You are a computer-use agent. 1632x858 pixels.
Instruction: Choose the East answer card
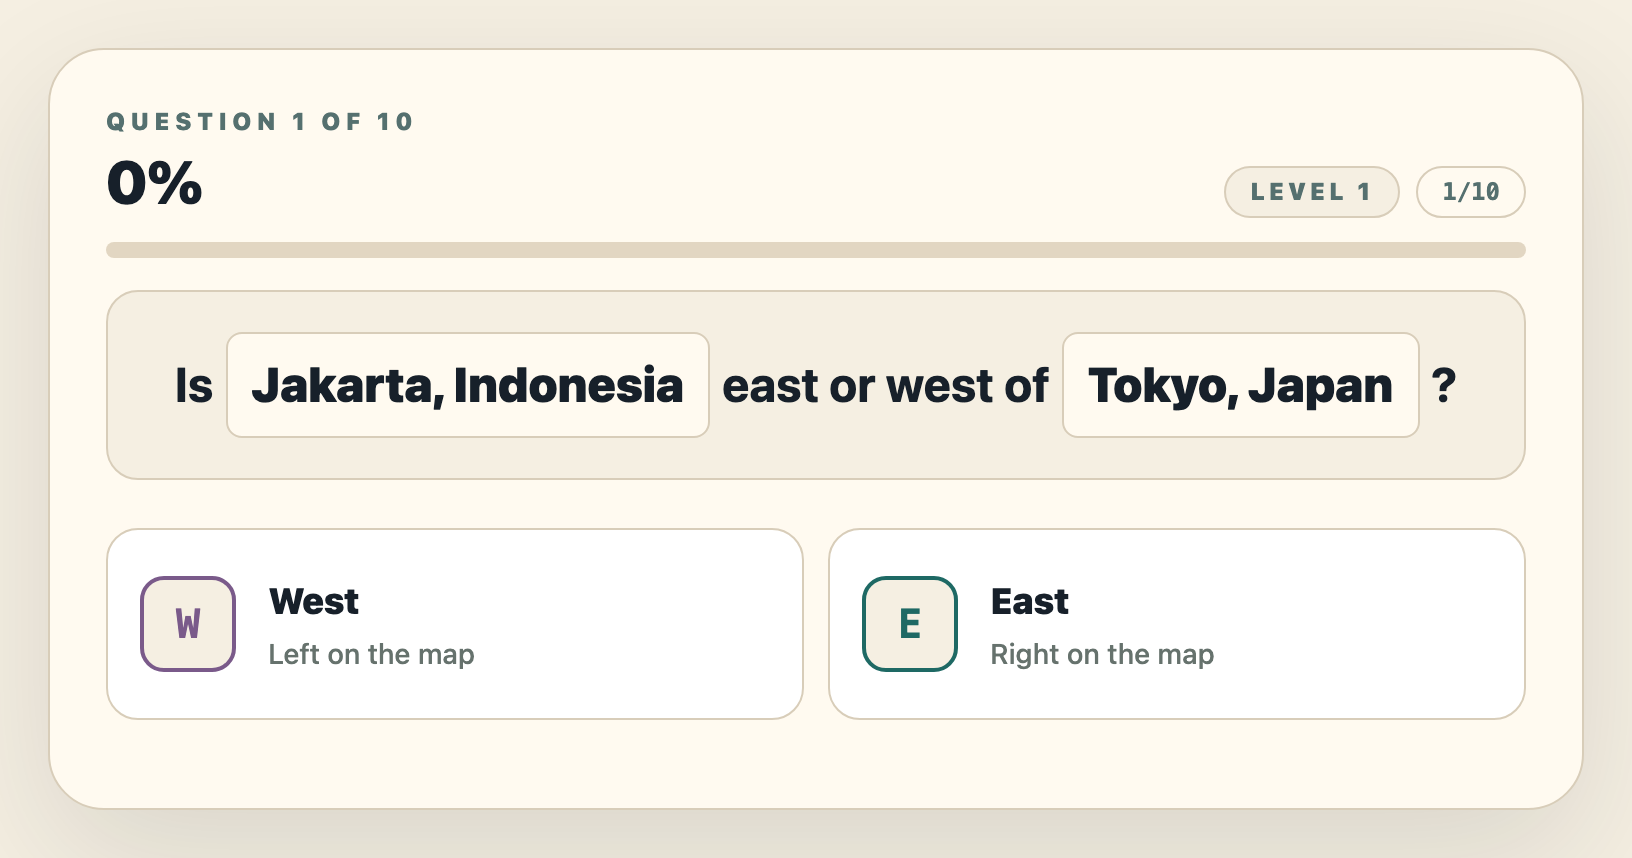pos(1177,624)
